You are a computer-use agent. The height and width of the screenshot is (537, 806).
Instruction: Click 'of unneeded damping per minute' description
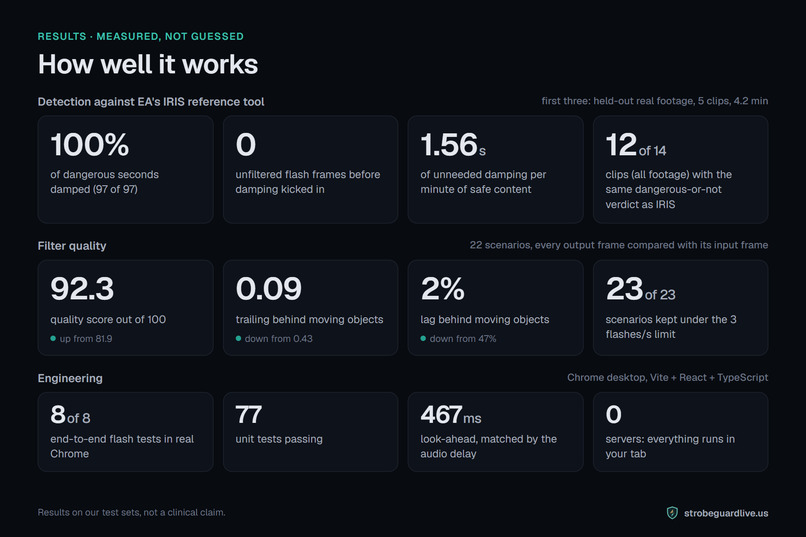coord(483,182)
